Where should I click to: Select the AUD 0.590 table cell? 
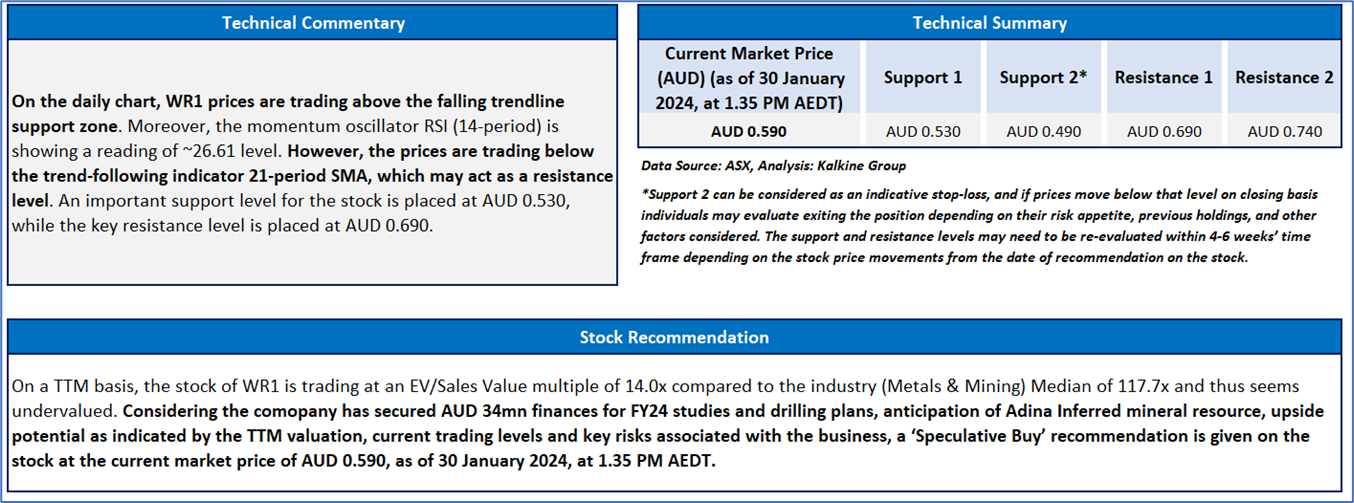[749, 131]
